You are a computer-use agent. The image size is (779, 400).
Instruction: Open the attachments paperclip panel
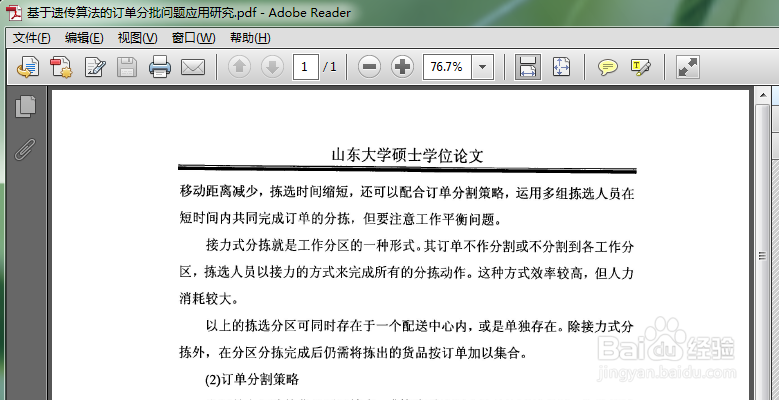pos(25,149)
